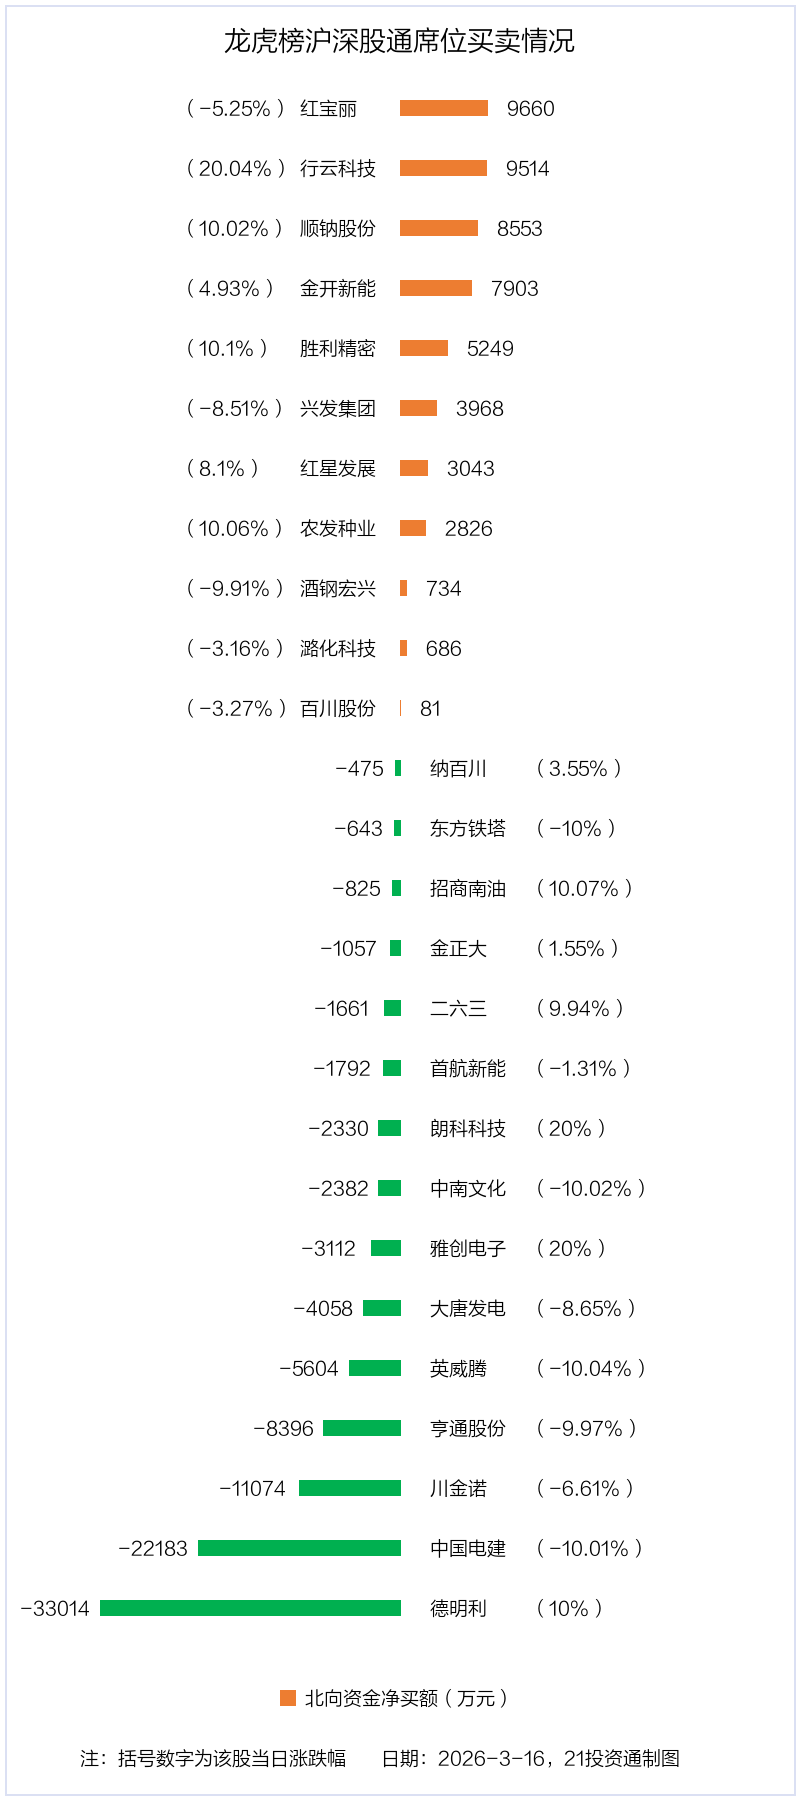Image resolution: width=800 pixels, height=1800 pixels.
Task: Select the 金开新能 value 7903
Action: [515, 288]
